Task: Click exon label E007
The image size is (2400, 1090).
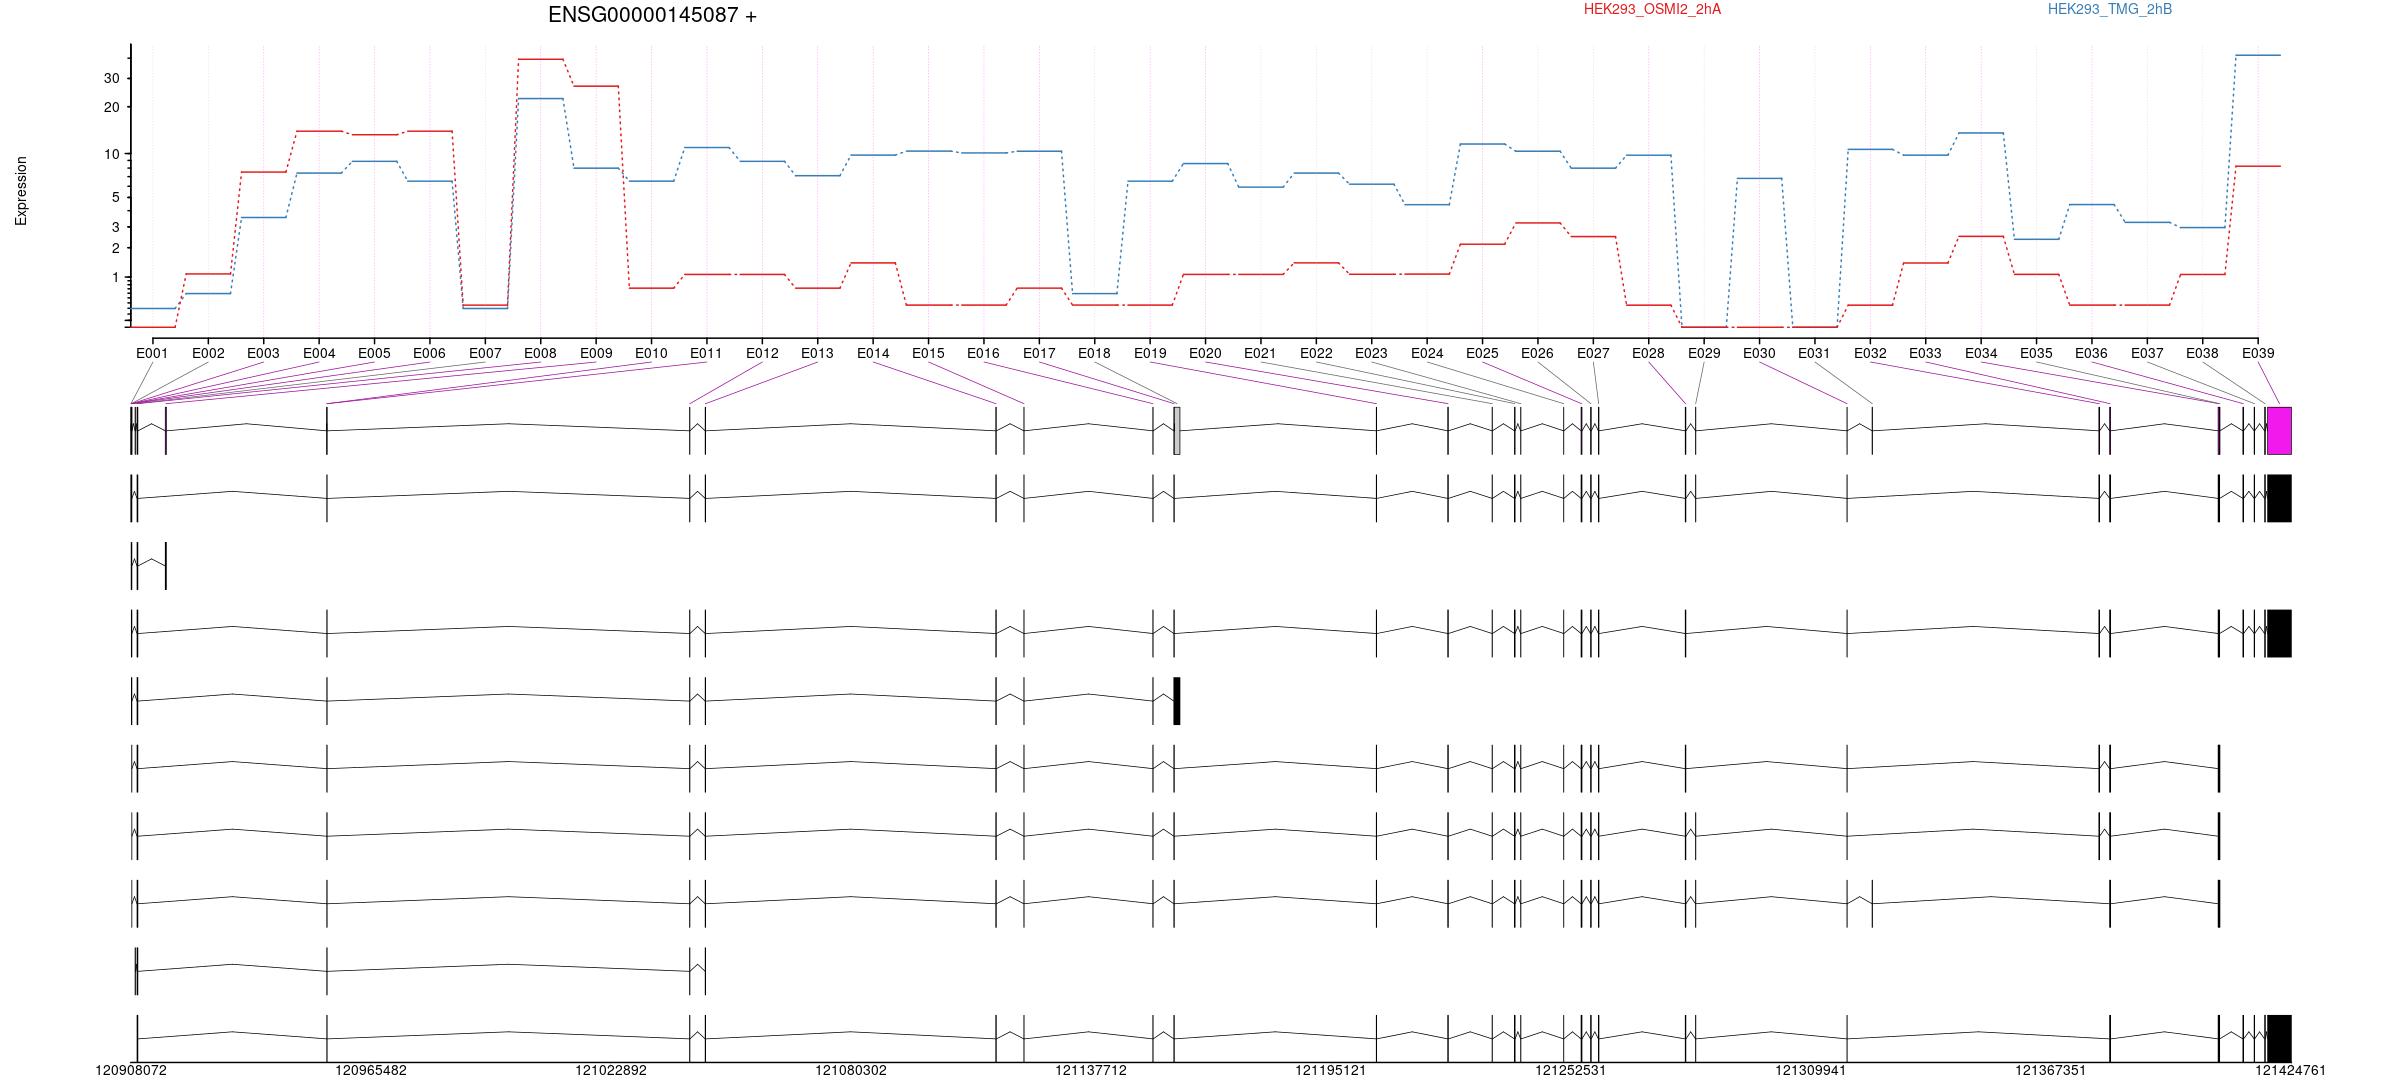Action: click(x=485, y=353)
